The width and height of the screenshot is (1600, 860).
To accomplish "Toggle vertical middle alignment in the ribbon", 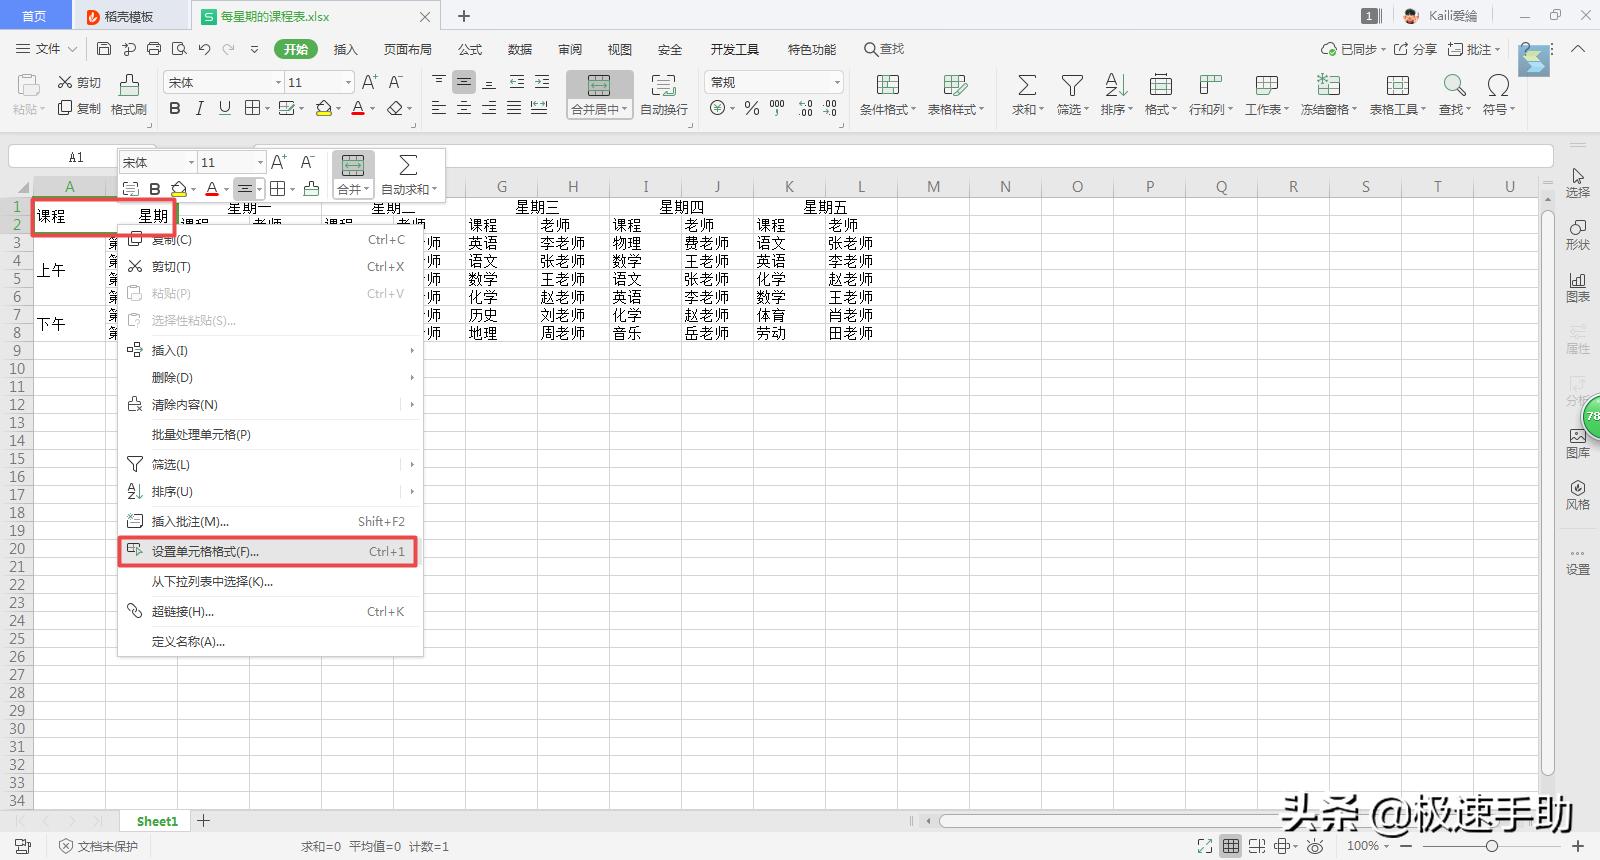I will click(463, 82).
